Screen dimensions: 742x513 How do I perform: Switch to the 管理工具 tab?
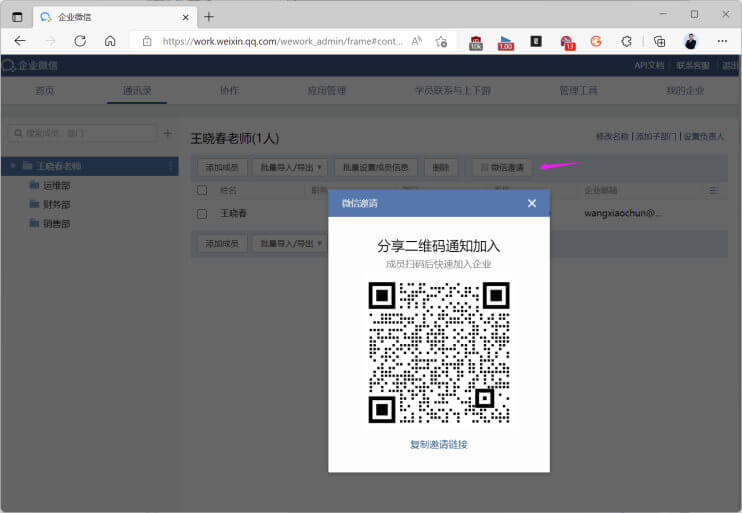(x=578, y=90)
